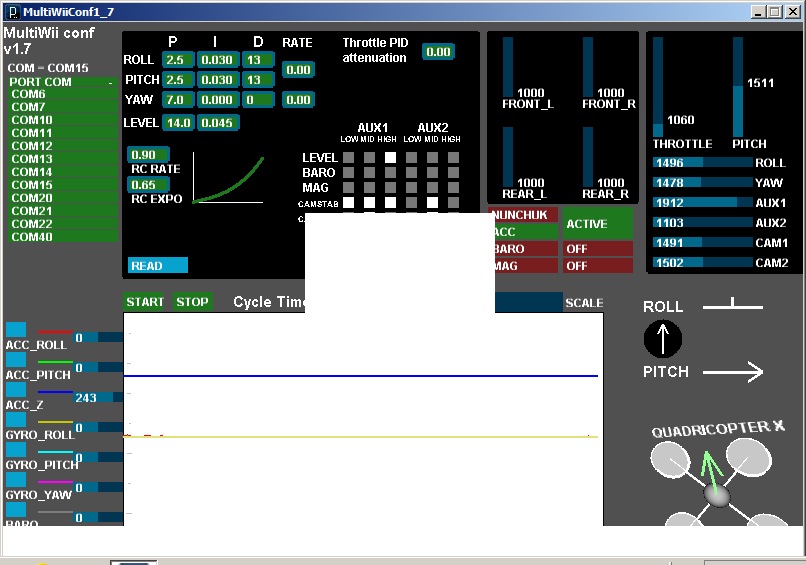Click the STOP graph button
Viewport: 806px width, 565px height.
coord(192,302)
